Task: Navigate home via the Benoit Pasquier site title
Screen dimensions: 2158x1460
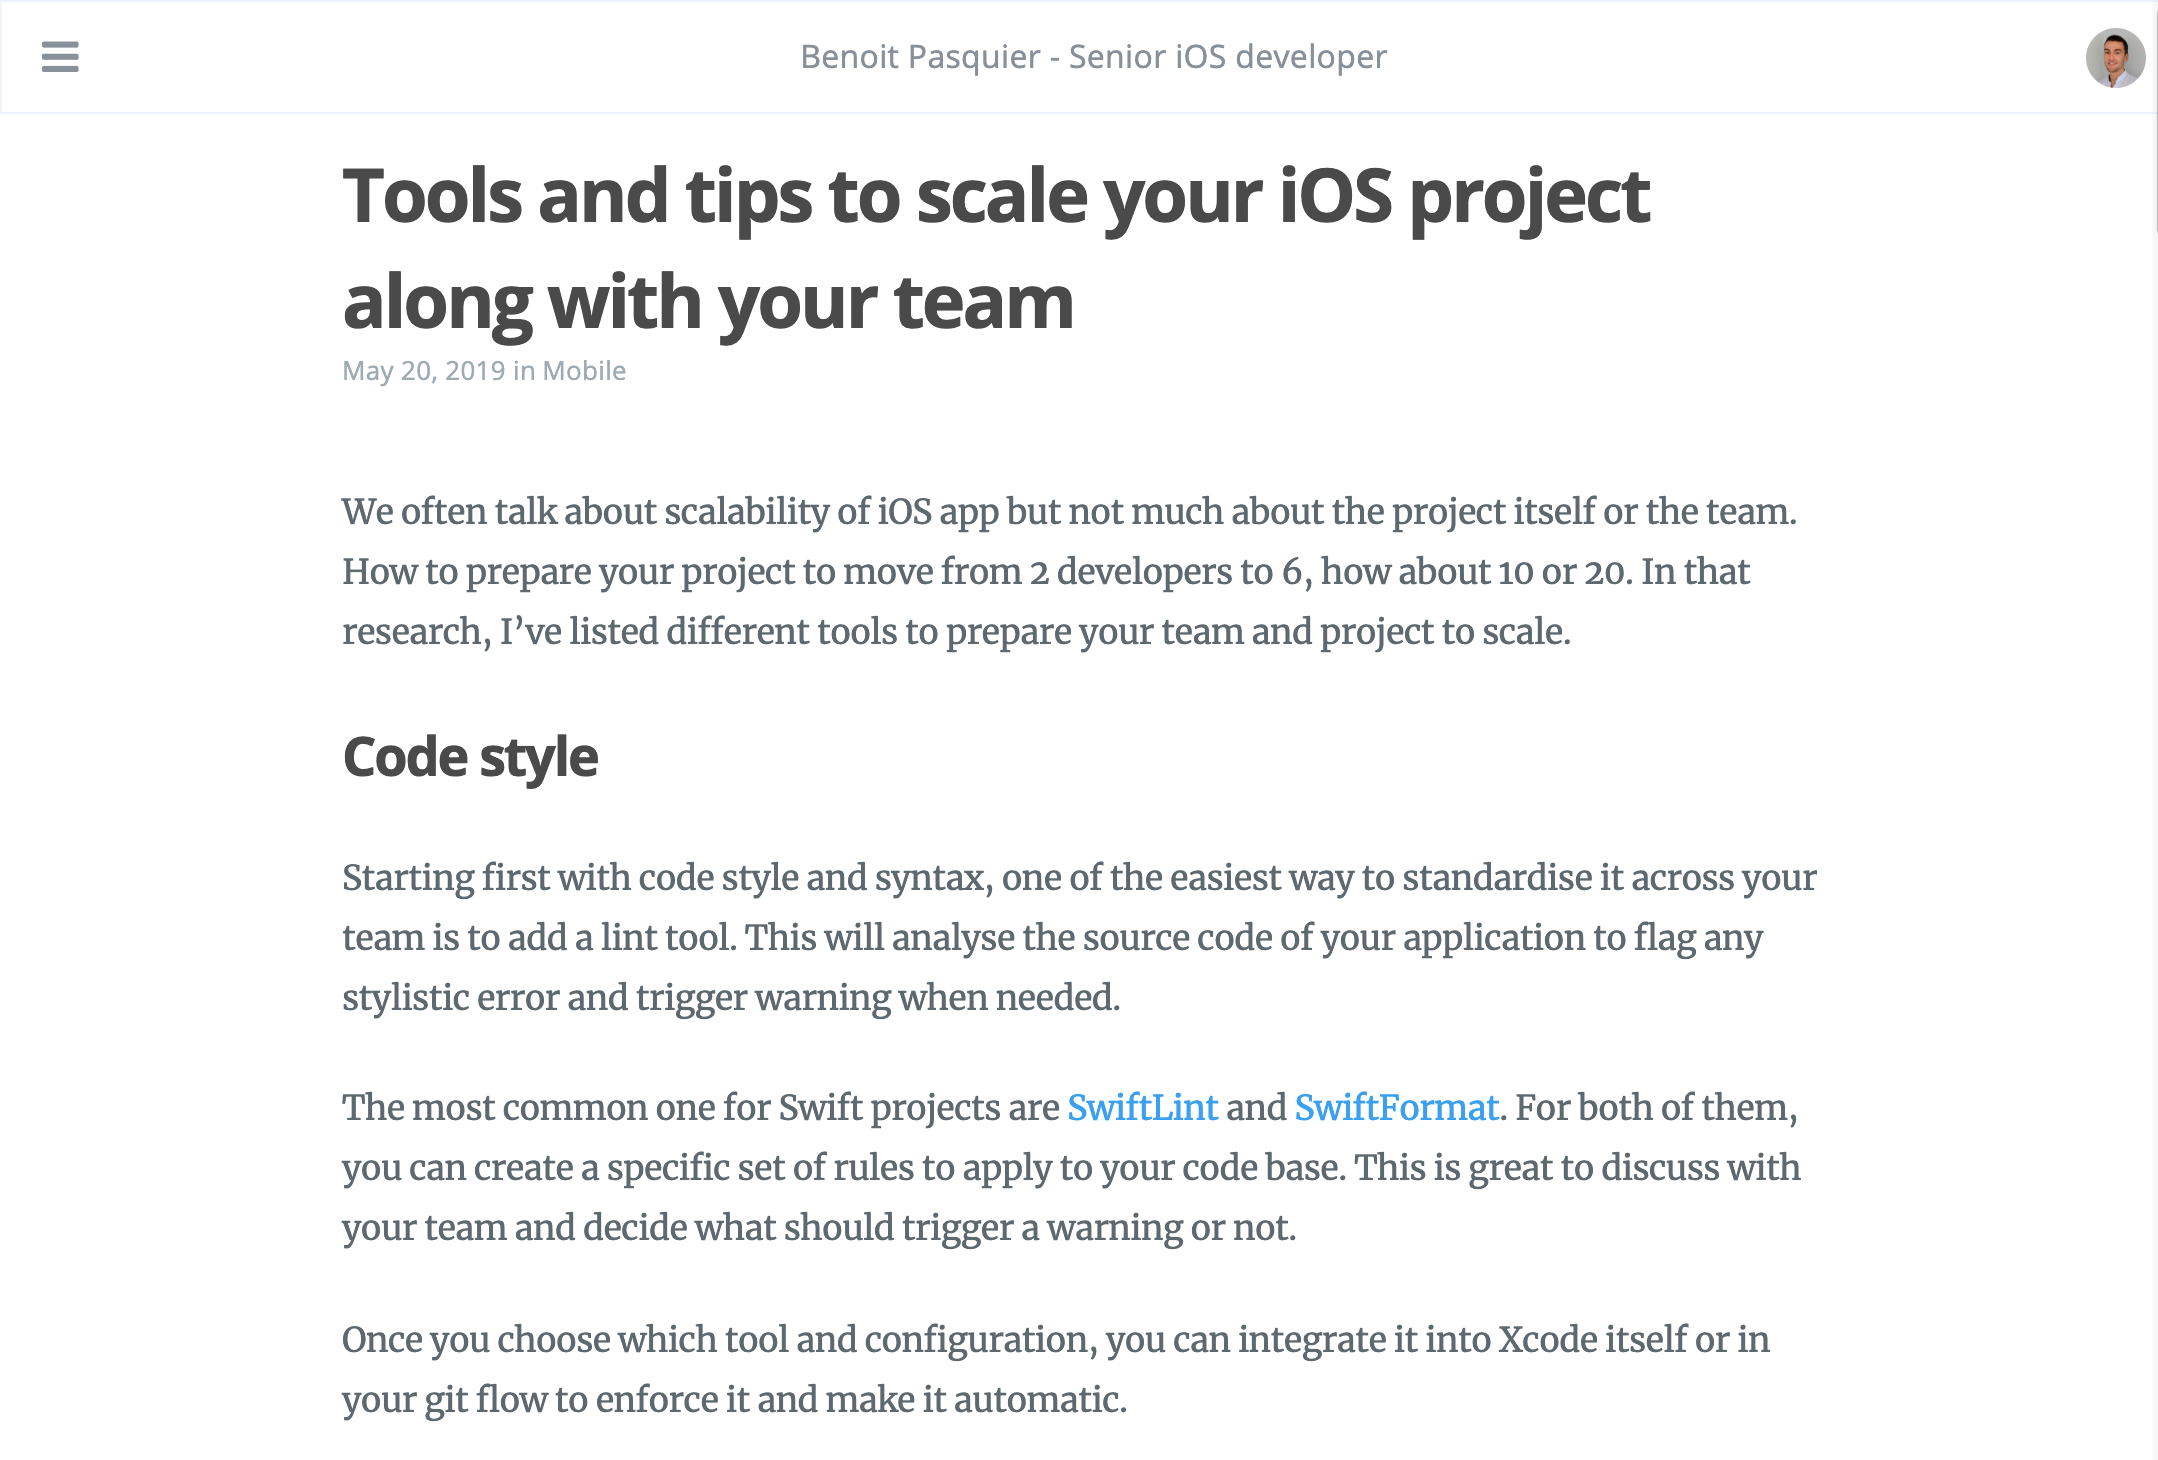Action: pos(1092,57)
